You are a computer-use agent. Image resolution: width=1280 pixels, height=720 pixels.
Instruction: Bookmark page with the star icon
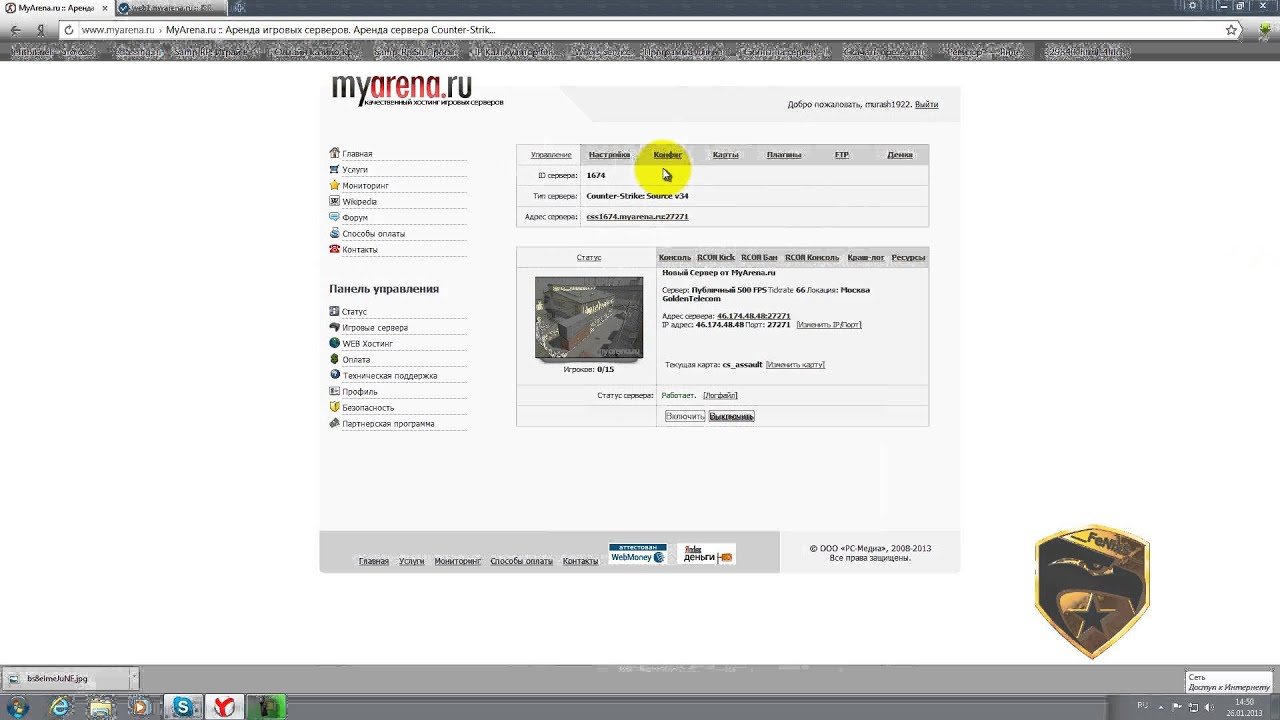click(x=1232, y=30)
